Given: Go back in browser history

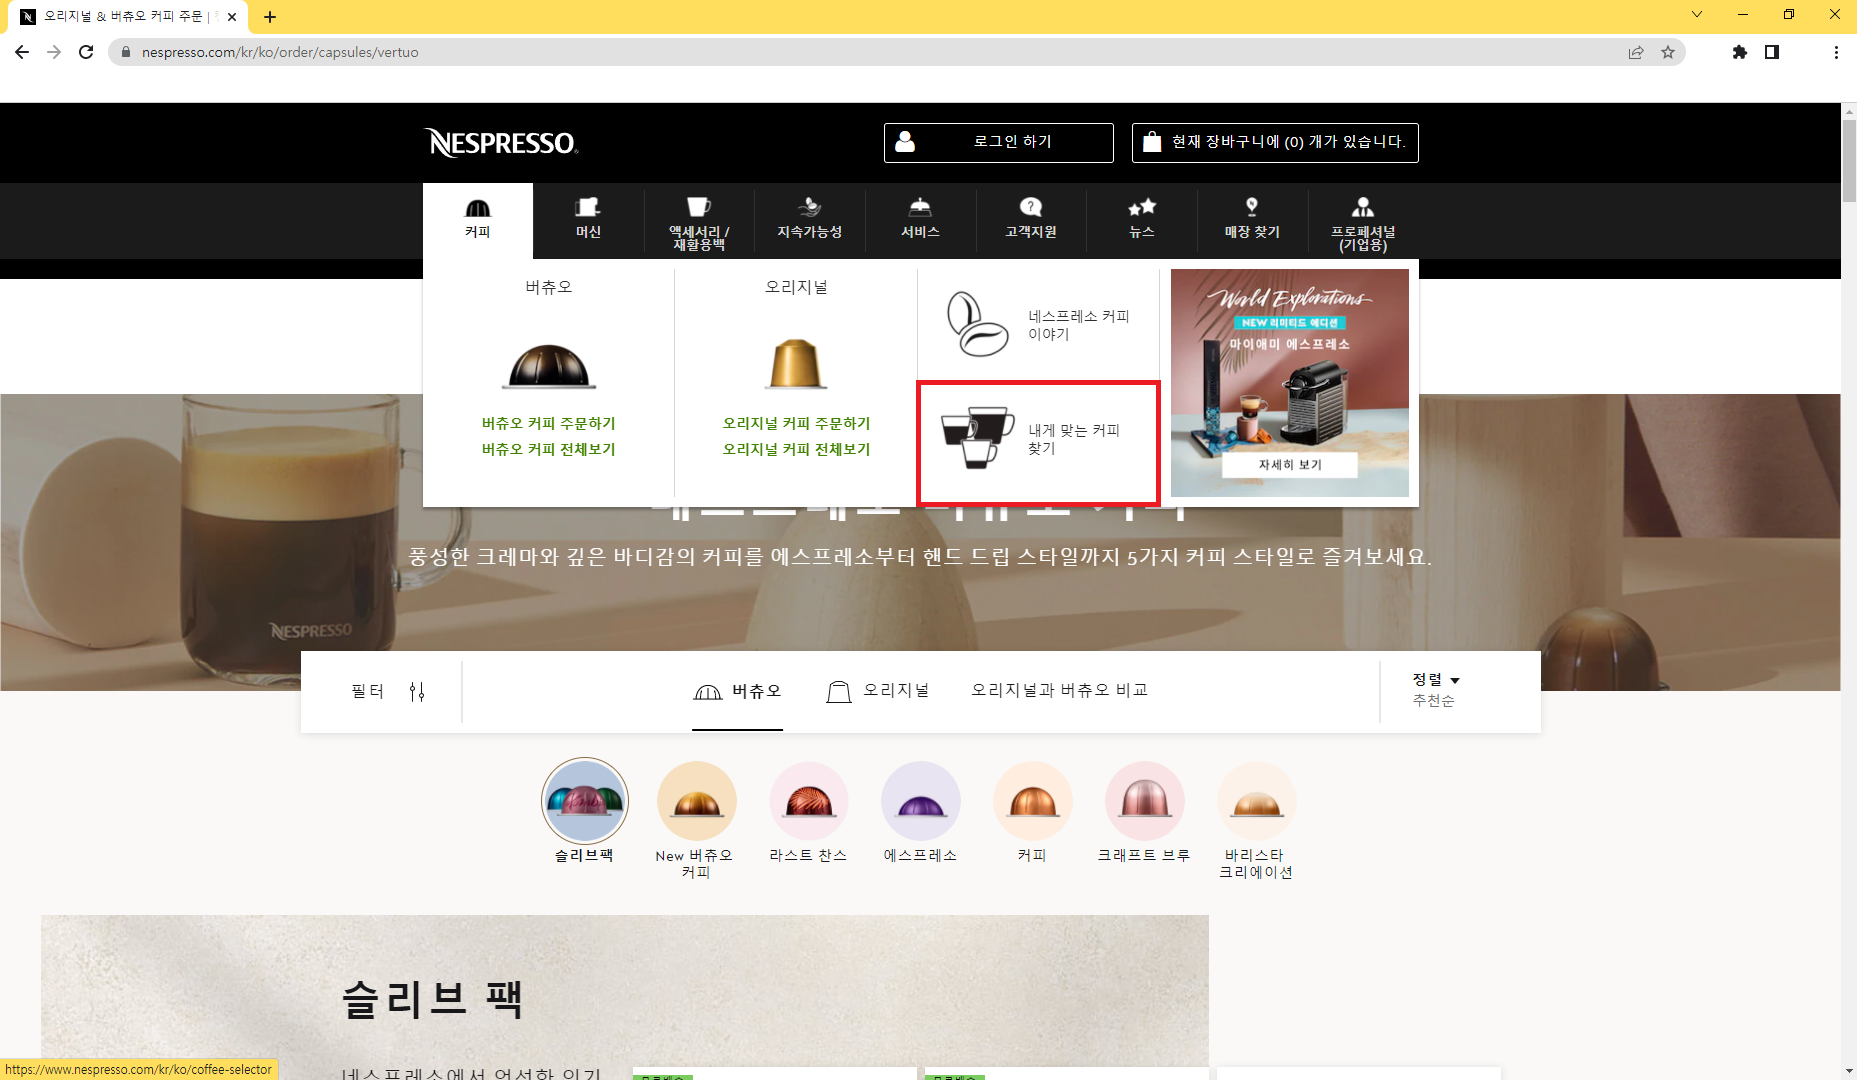Looking at the screenshot, I should click(x=22, y=52).
